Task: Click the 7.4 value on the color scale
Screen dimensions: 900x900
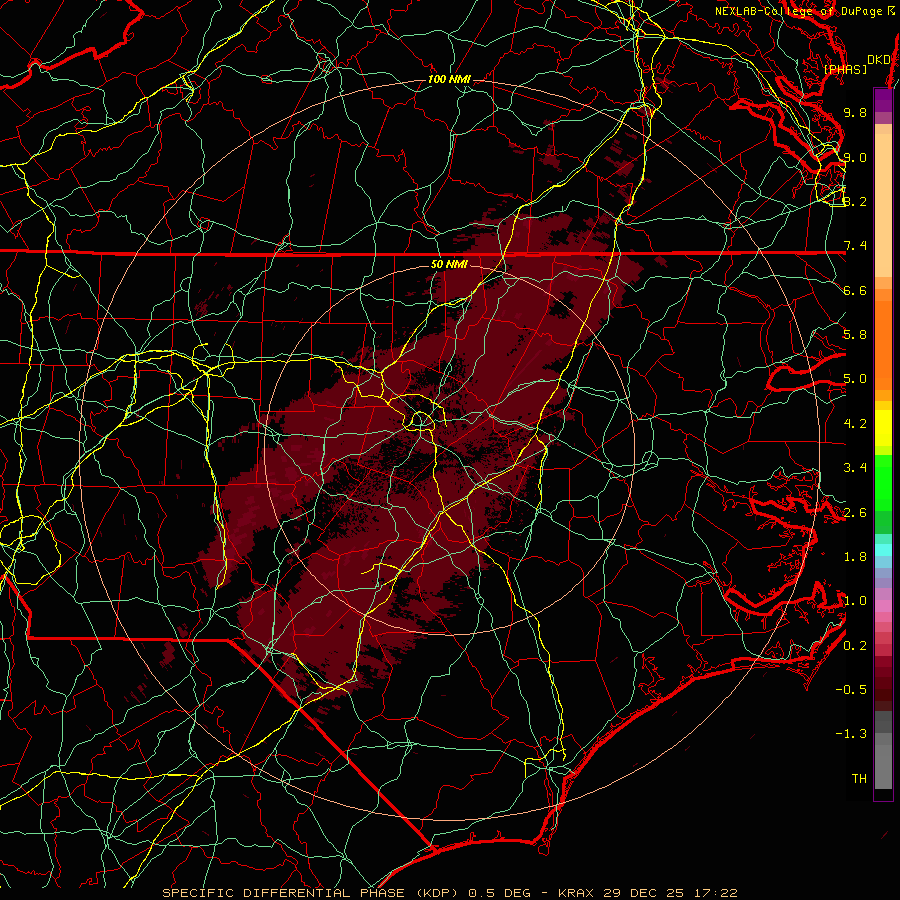Action: click(855, 246)
